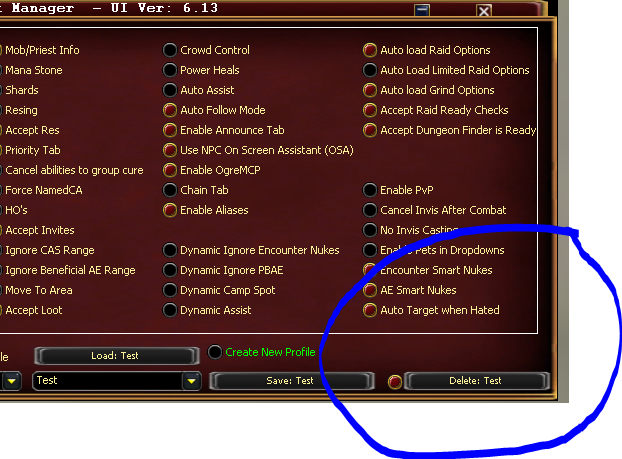
Task: Enable PvP checkbox
Action: (x=370, y=190)
